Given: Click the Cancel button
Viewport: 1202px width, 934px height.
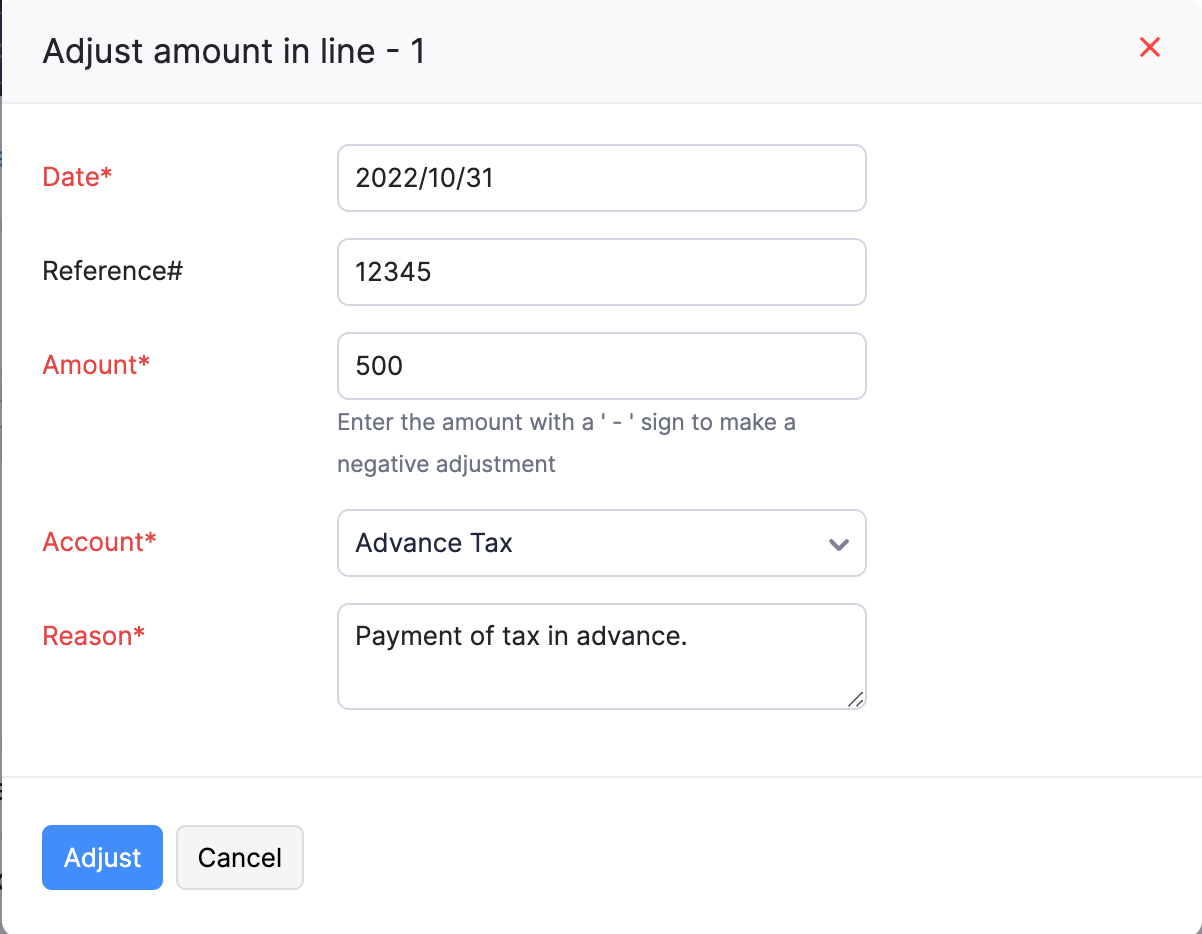Looking at the screenshot, I should (239, 857).
